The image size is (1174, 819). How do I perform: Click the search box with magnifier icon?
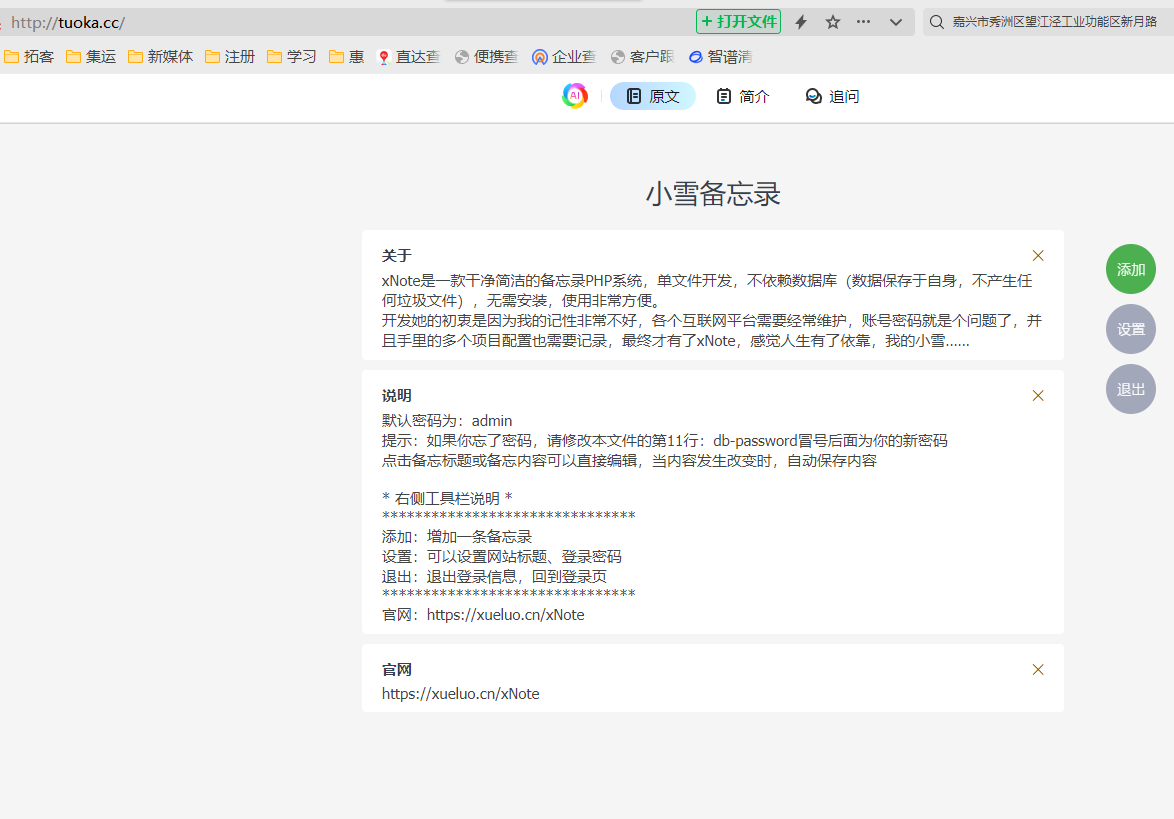coord(1045,22)
